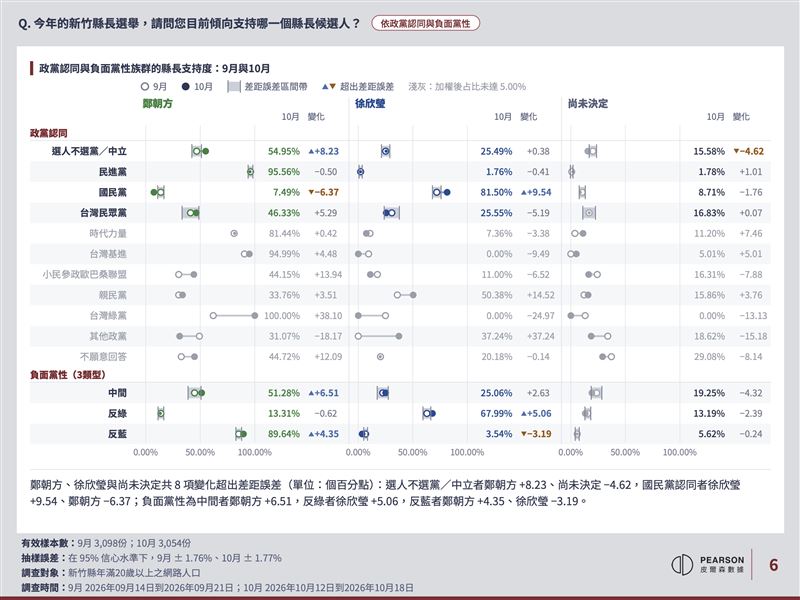Click the 反藍 row label
This screenshot has height=600, width=800.
coord(117,434)
